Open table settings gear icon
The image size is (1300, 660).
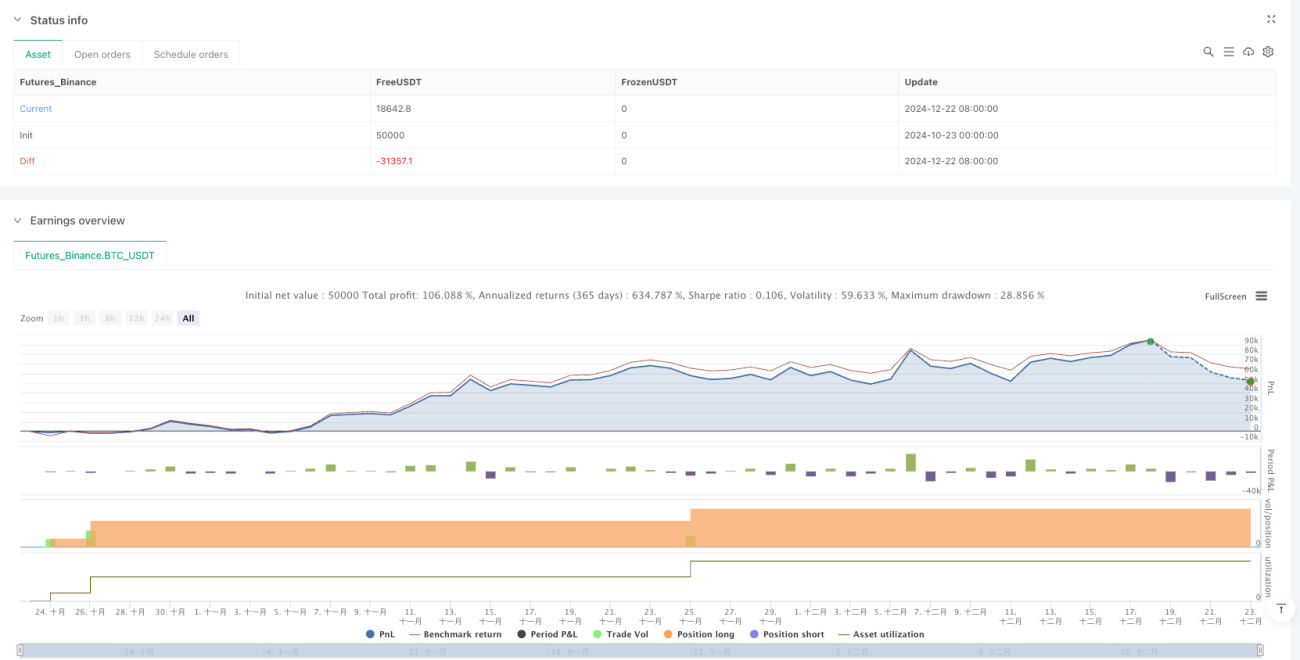(1268, 52)
